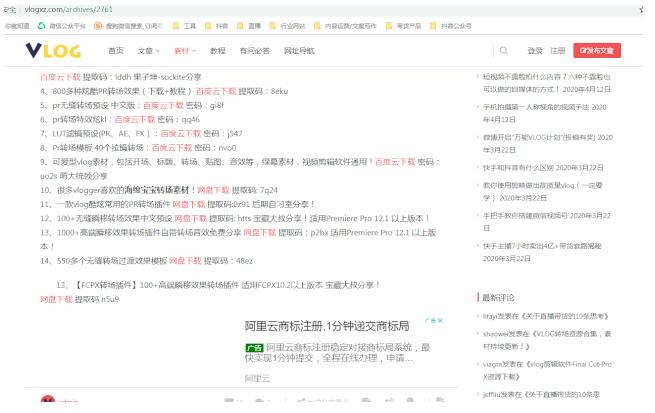This screenshot has width=655, height=413.
Task: Click the 登录 link
Action: coord(535,51)
